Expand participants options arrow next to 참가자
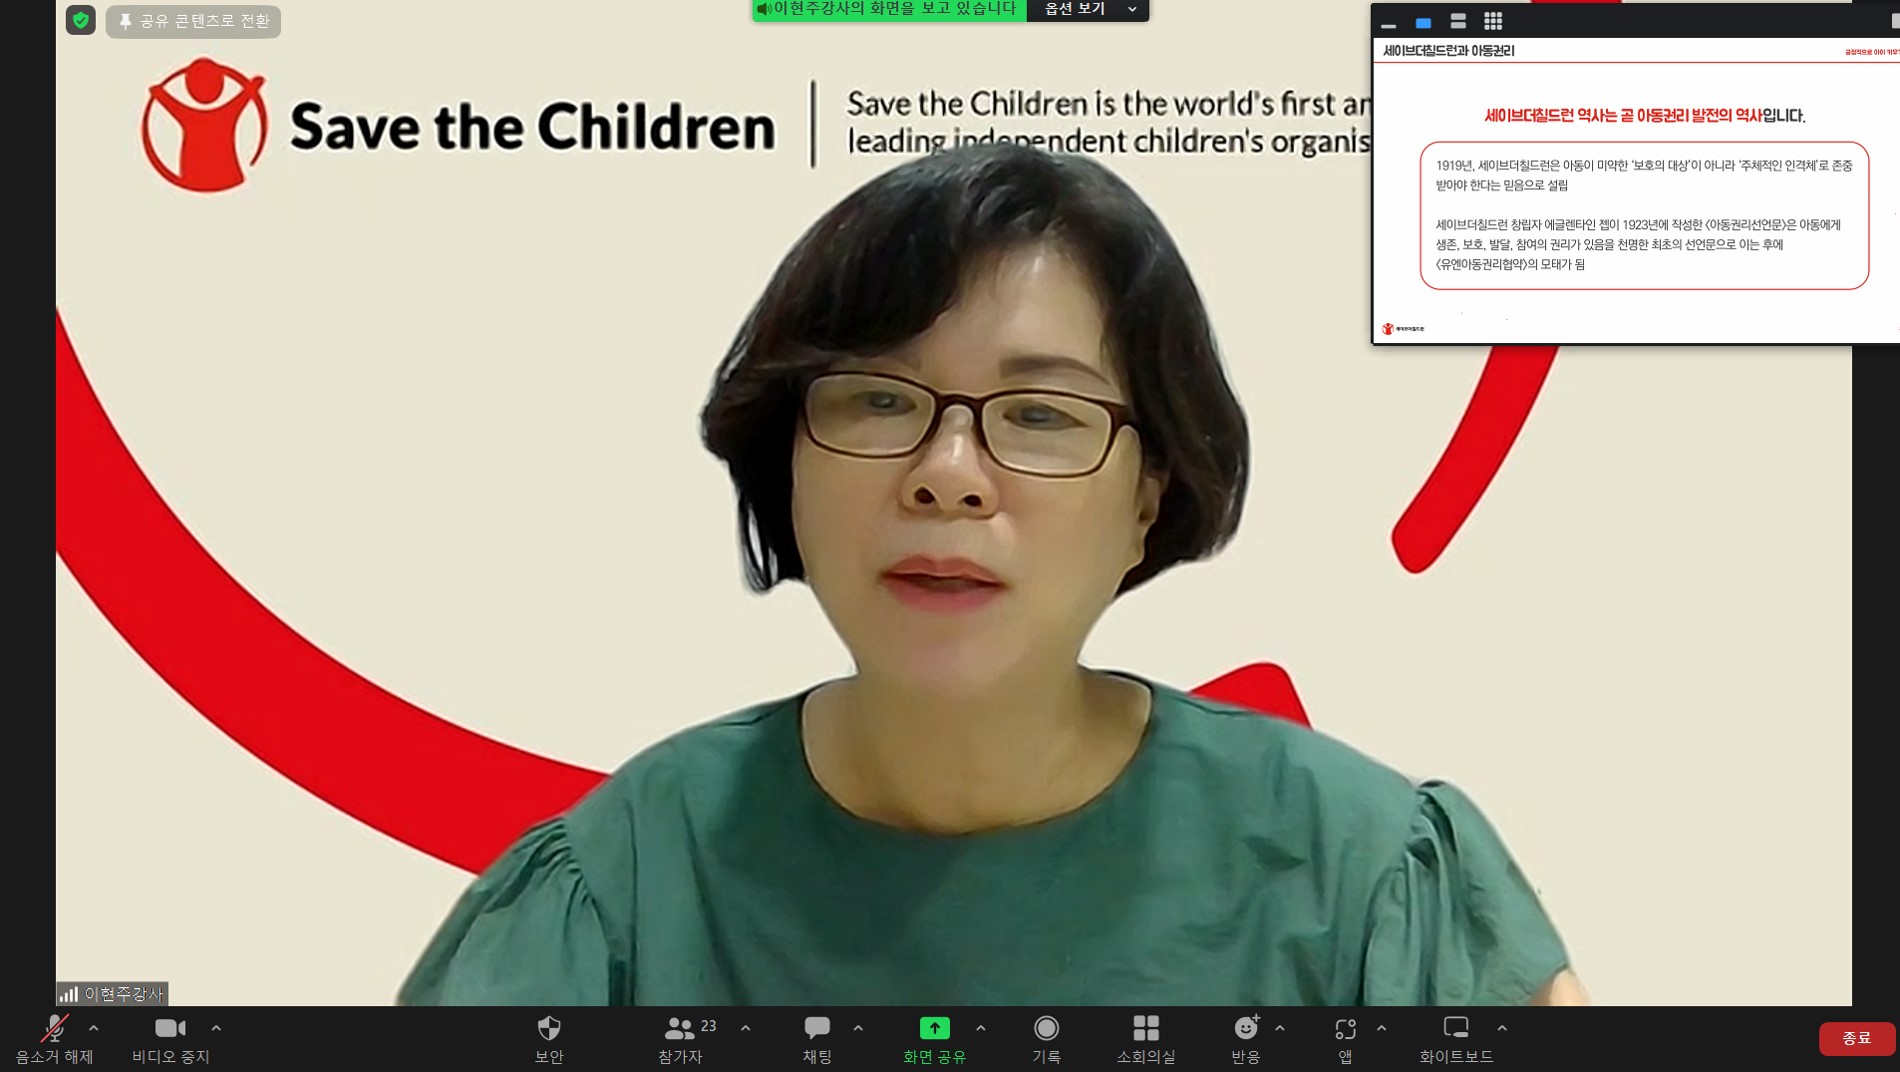This screenshot has height=1072, width=1900. (746, 1028)
